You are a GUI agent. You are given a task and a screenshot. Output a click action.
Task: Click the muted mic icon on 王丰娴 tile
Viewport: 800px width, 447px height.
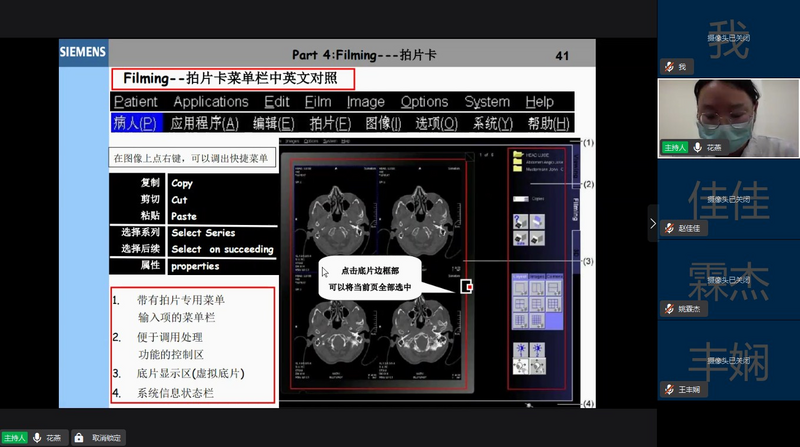point(669,389)
